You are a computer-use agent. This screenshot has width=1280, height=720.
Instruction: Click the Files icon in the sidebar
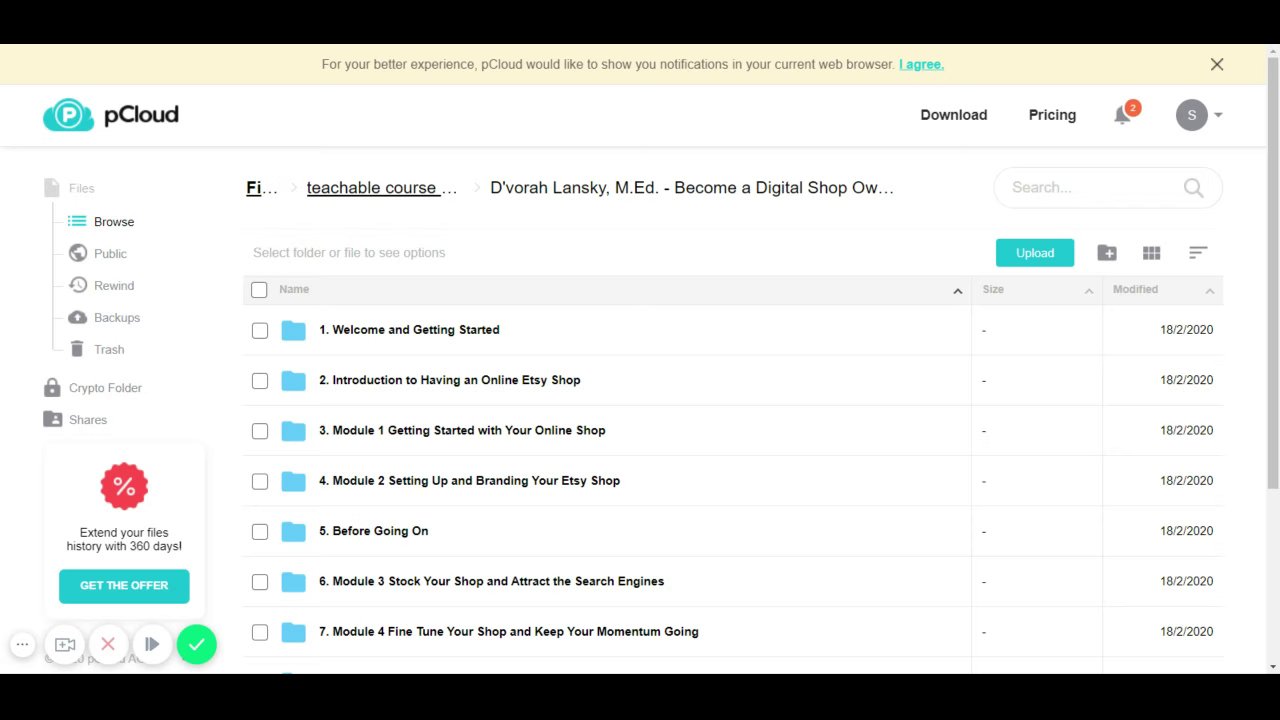pyautogui.click(x=52, y=188)
